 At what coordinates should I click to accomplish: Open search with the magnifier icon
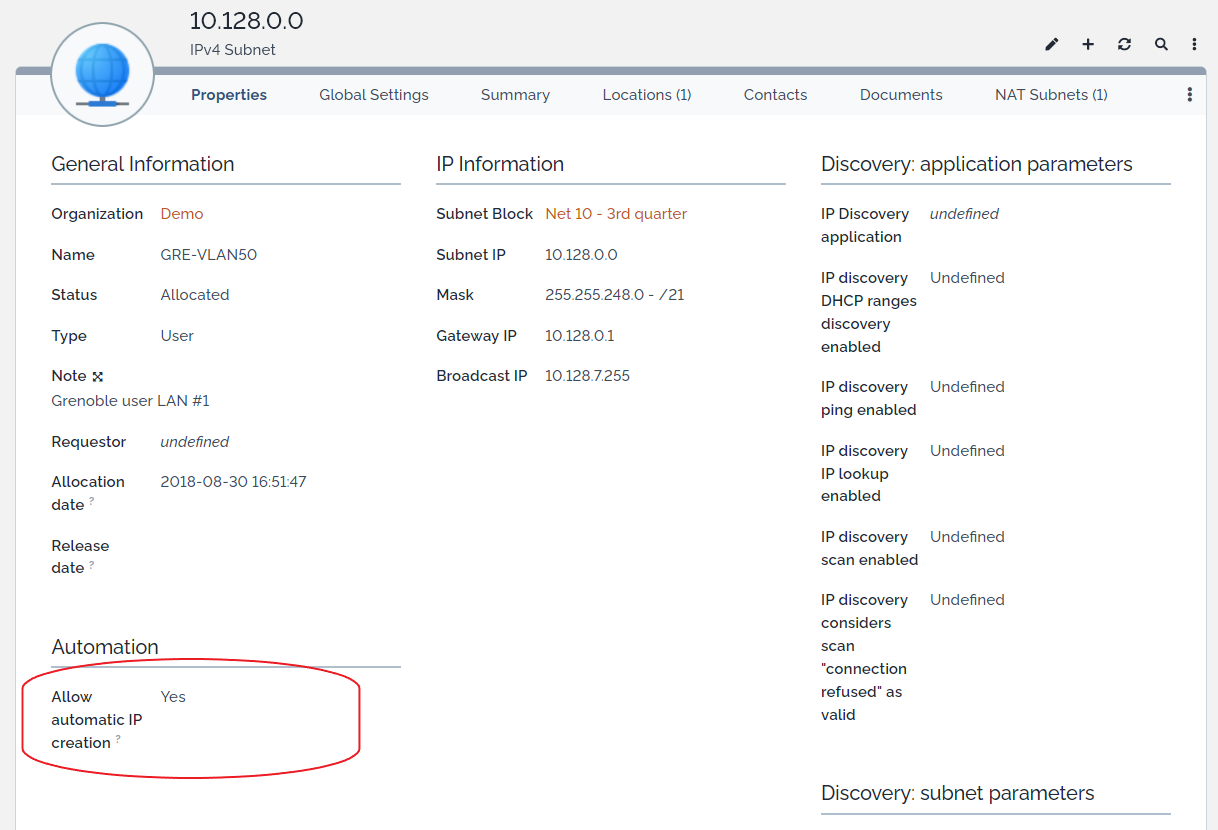(1161, 44)
